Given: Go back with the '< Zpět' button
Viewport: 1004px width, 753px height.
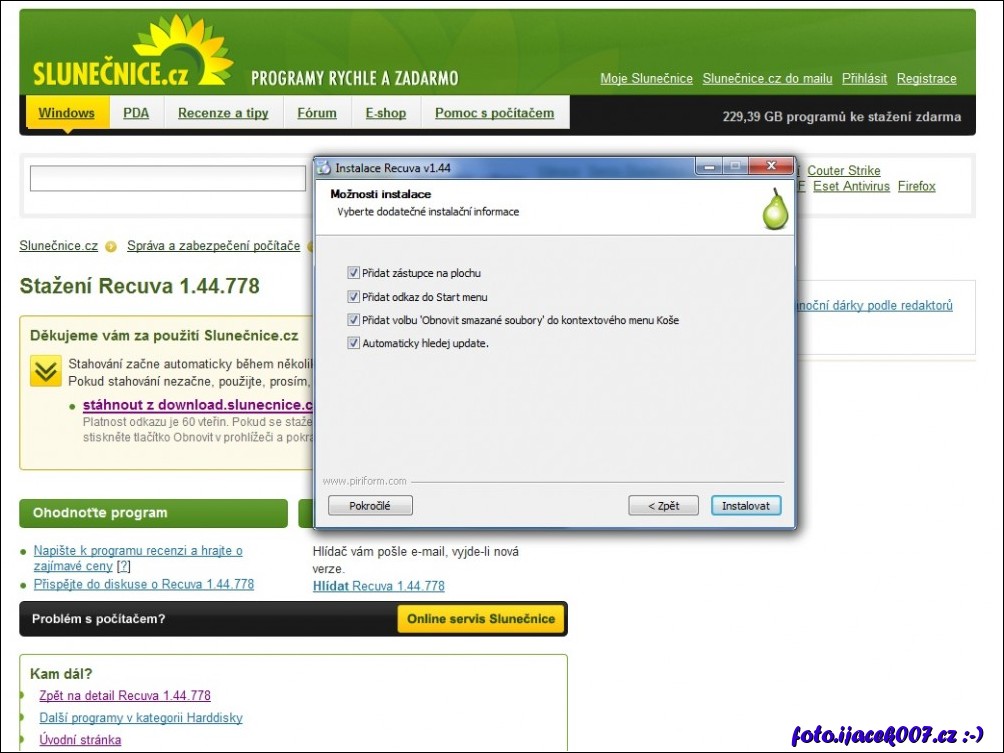Looking at the screenshot, I should (663, 506).
